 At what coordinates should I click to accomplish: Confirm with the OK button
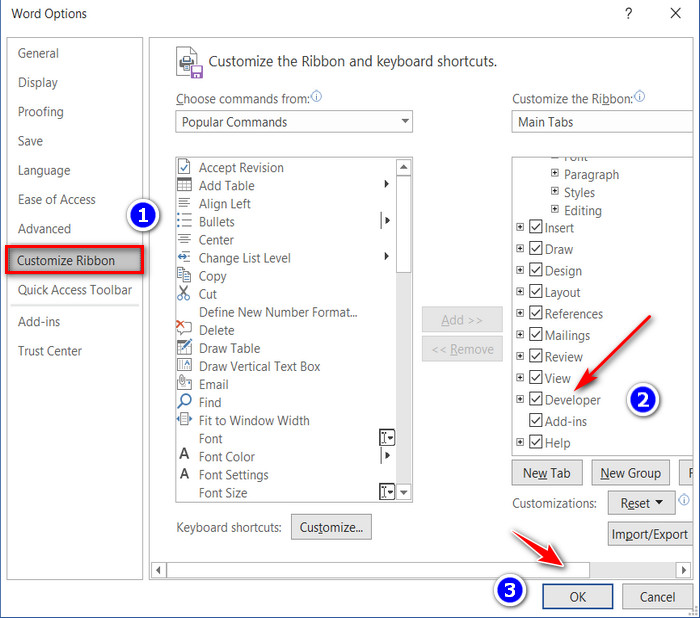[578, 597]
